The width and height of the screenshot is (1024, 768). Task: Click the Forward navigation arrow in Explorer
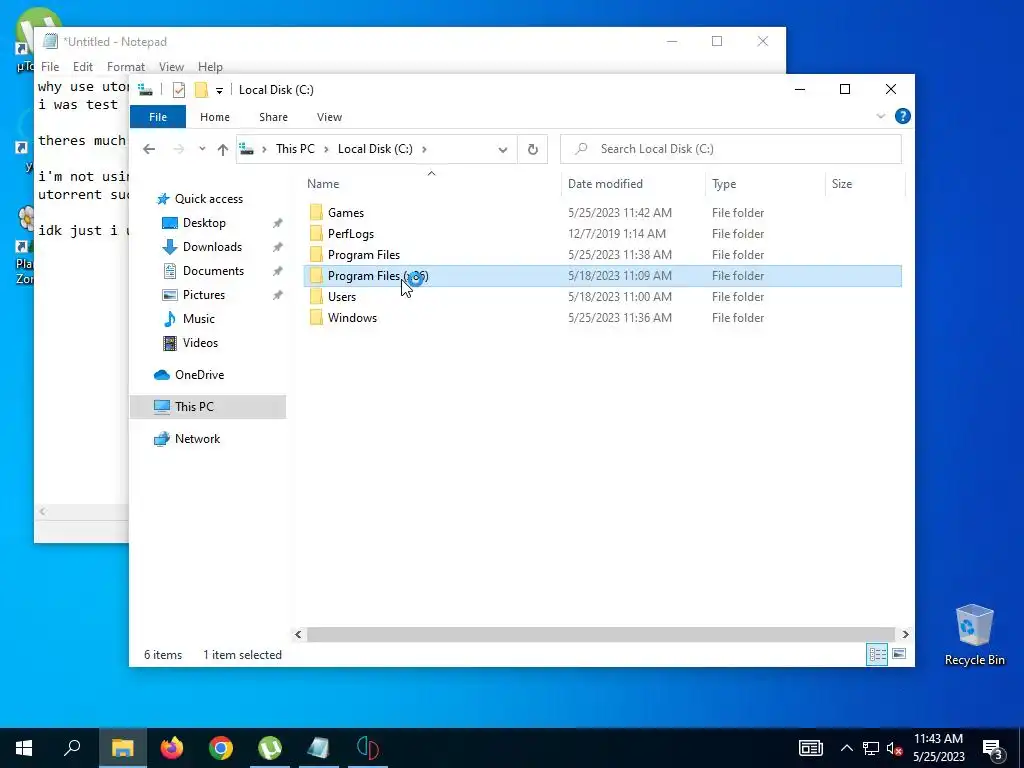(178, 149)
